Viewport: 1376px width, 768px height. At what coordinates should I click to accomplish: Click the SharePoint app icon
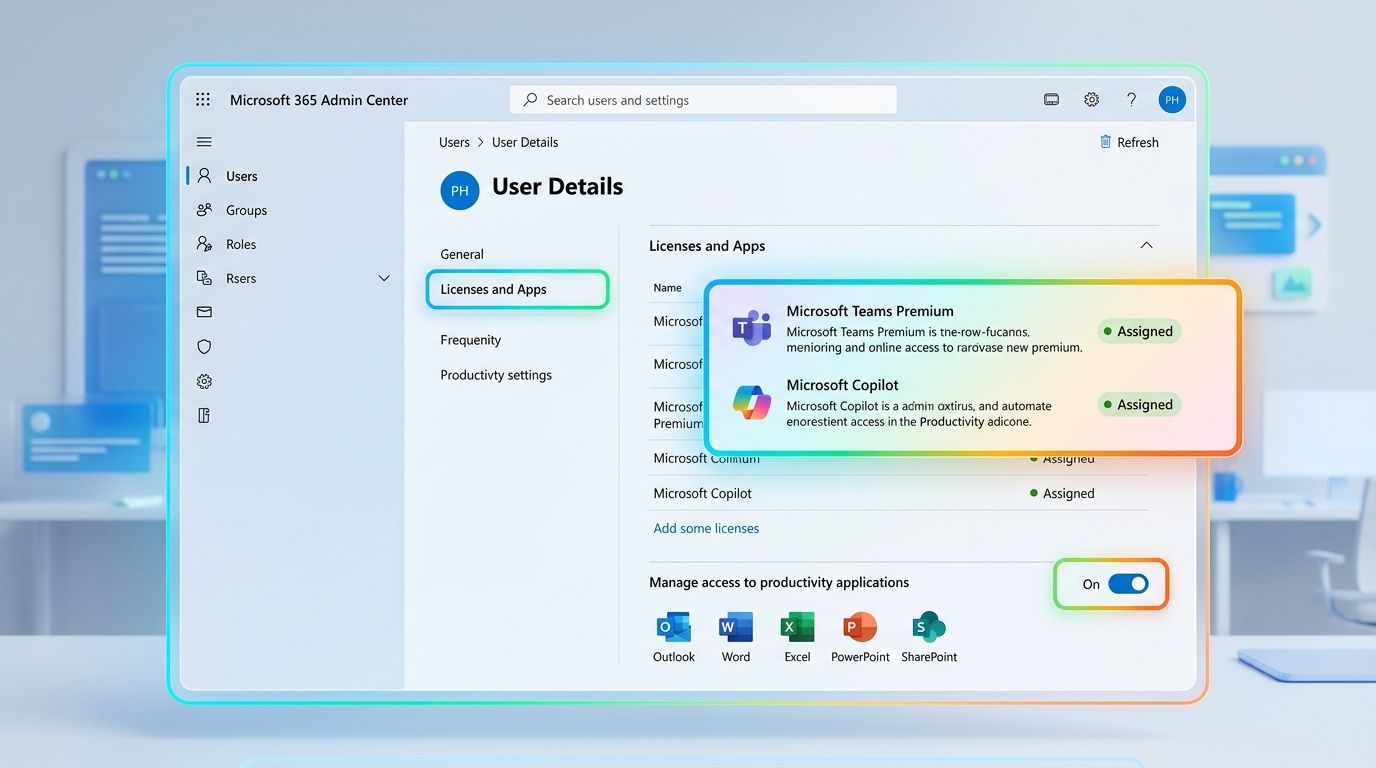tap(929, 628)
